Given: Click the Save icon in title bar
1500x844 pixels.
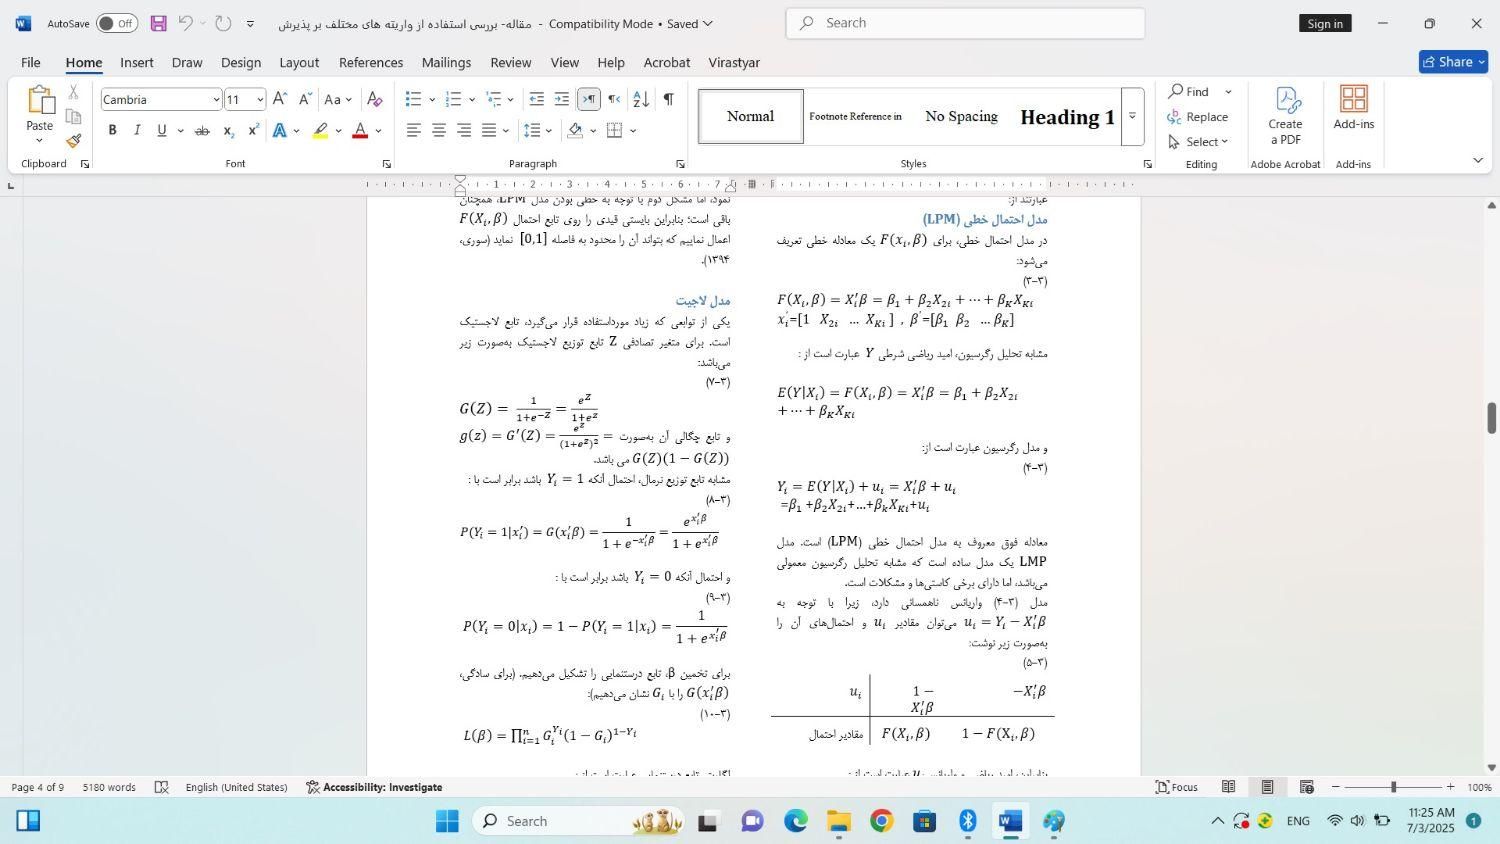Looking at the screenshot, I should [x=158, y=23].
